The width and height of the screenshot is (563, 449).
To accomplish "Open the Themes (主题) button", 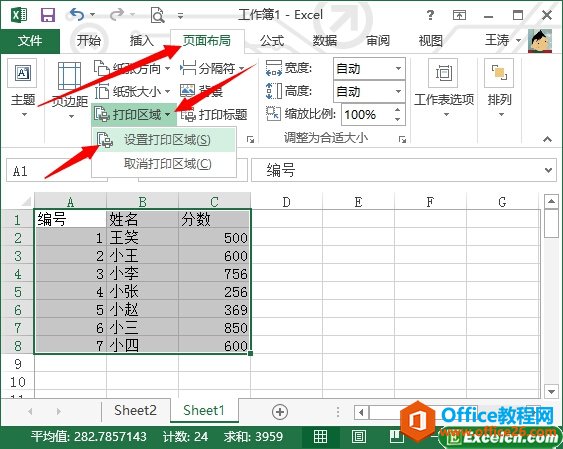I will pos(23,89).
